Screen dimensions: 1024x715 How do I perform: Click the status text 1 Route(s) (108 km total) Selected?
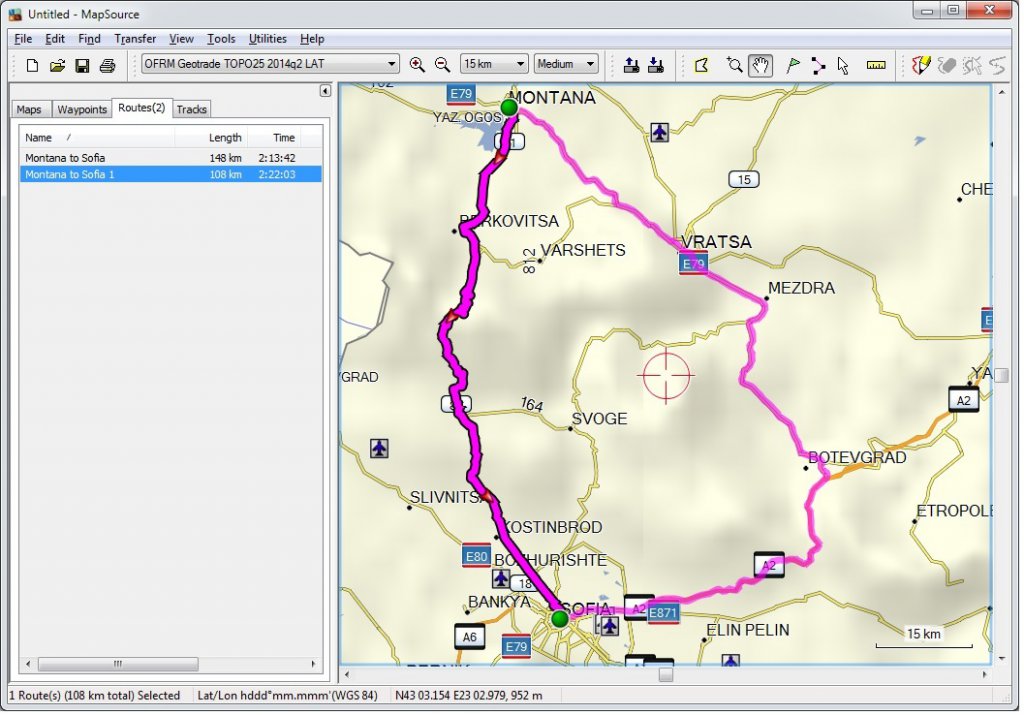(x=94, y=695)
